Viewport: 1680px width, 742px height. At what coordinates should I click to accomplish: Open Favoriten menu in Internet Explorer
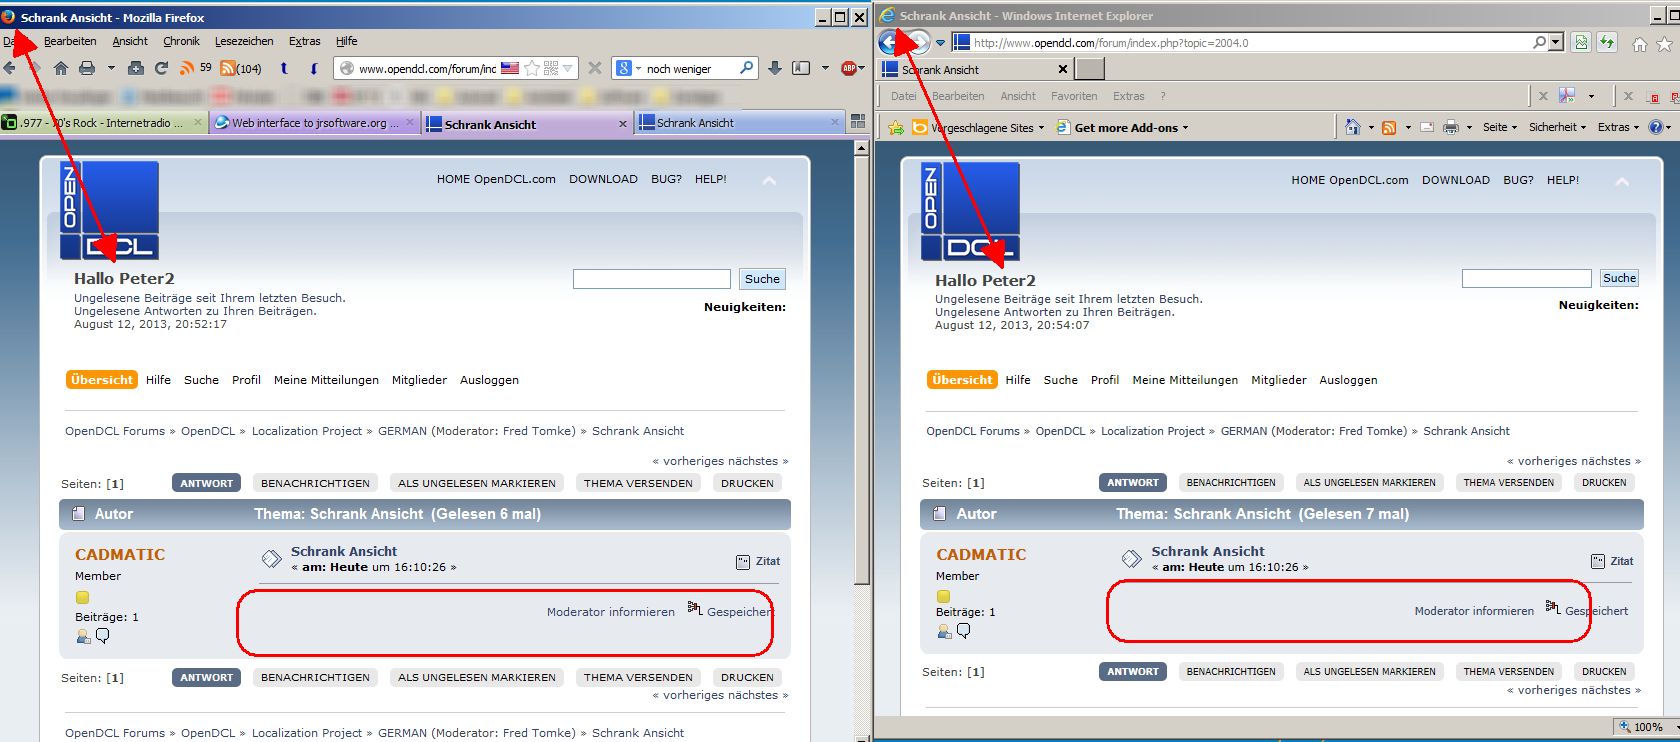tap(1074, 96)
